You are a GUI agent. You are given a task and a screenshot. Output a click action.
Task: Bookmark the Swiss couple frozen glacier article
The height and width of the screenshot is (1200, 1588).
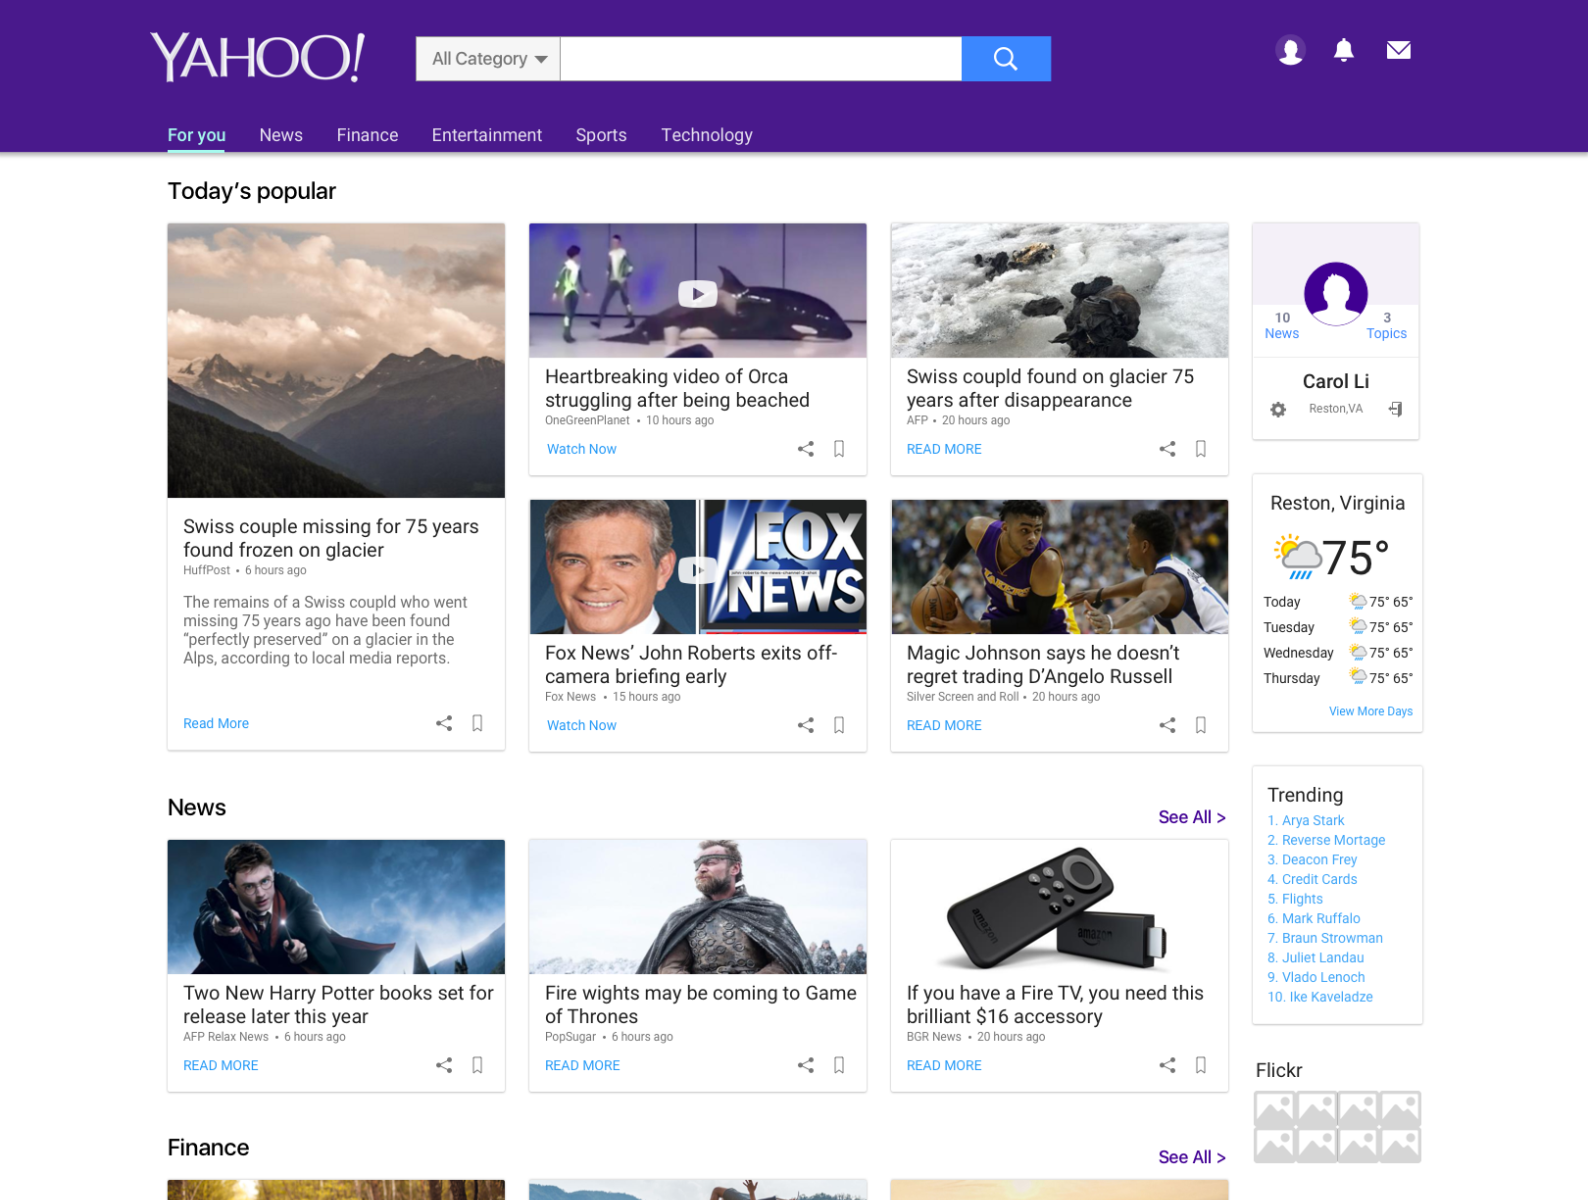(x=478, y=723)
